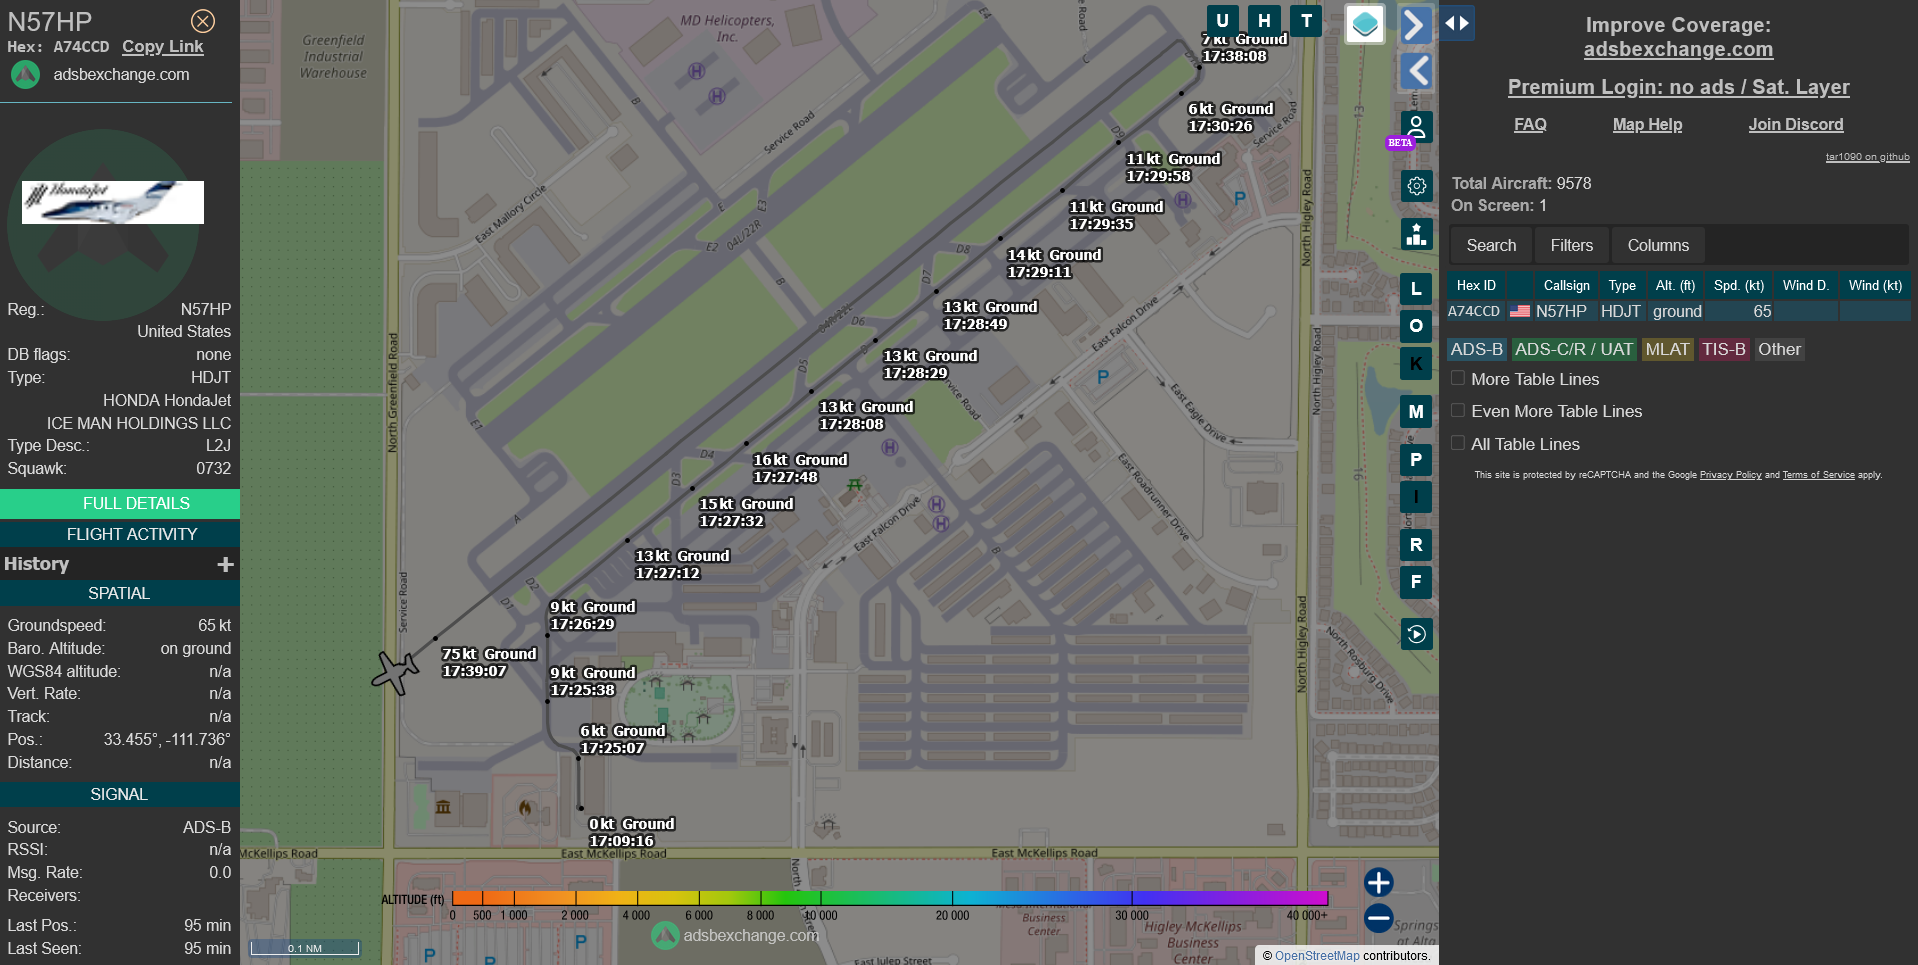The width and height of the screenshot is (1918, 965).
Task: Toggle the L map button
Action: [x=1416, y=289]
